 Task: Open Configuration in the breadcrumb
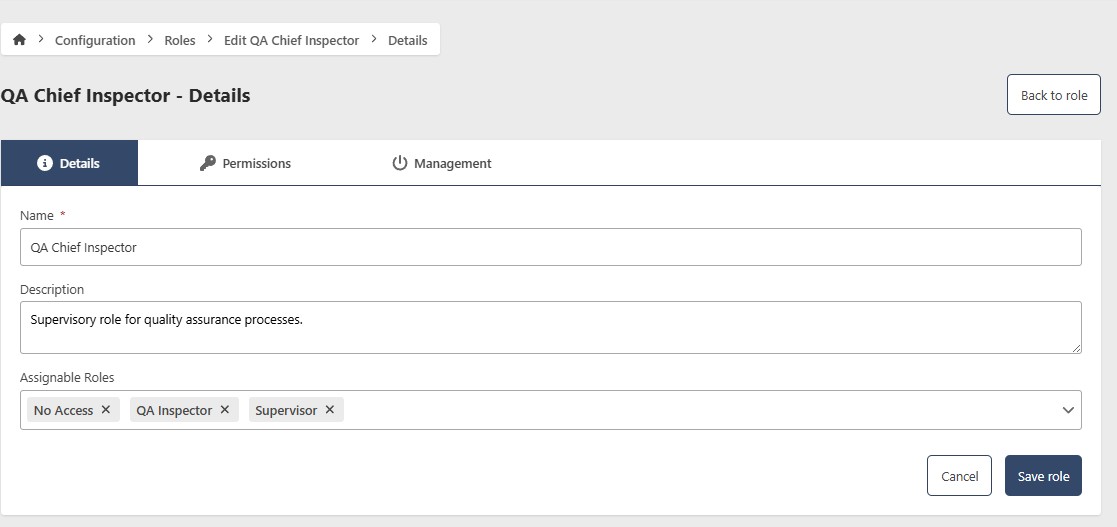click(95, 40)
